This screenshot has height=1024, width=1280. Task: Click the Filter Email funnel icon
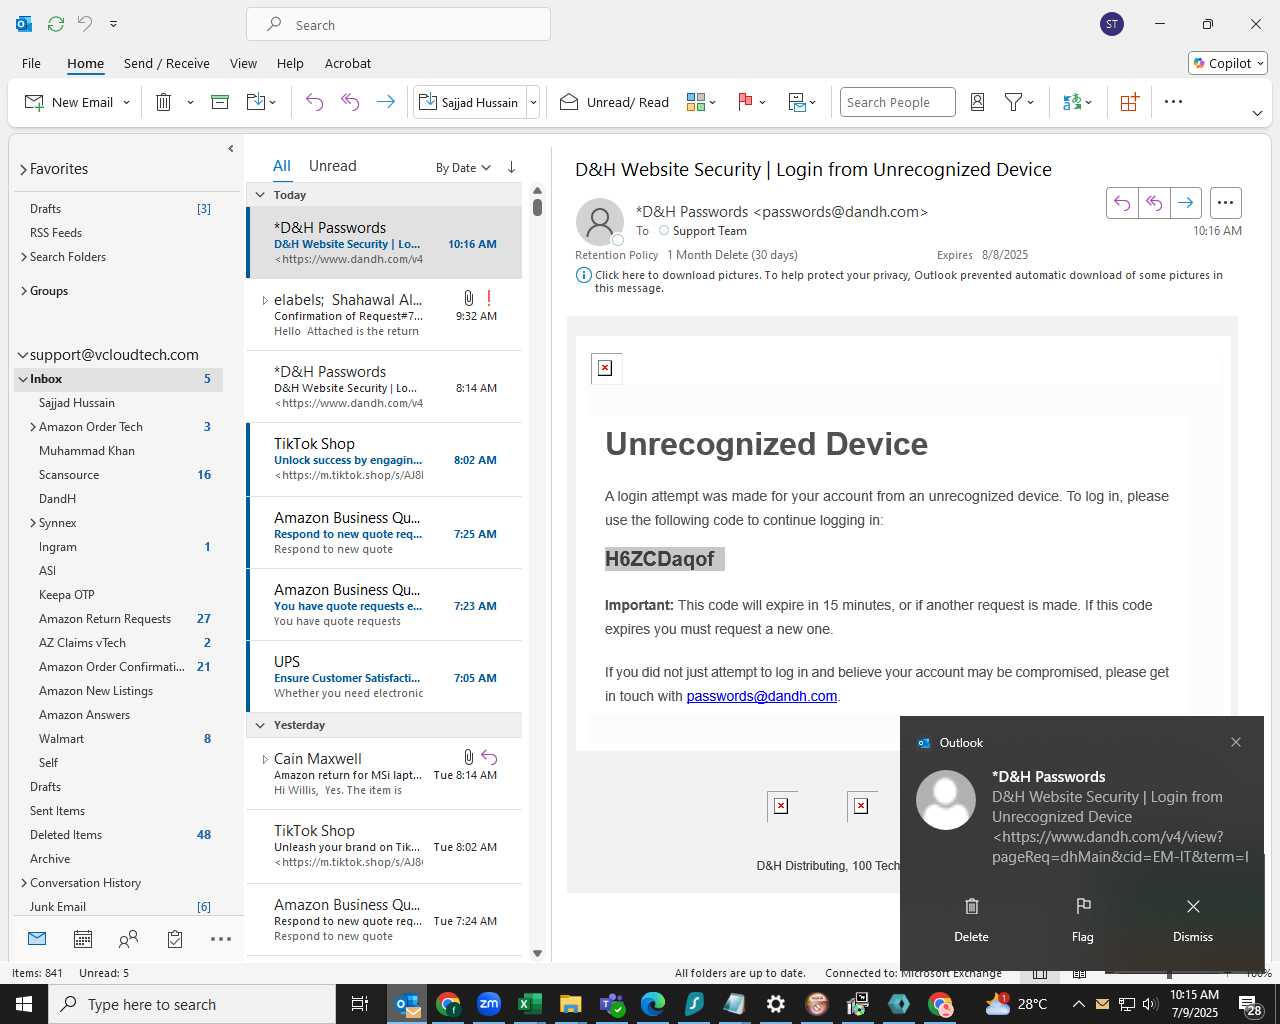pyautogui.click(x=1013, y=102)
